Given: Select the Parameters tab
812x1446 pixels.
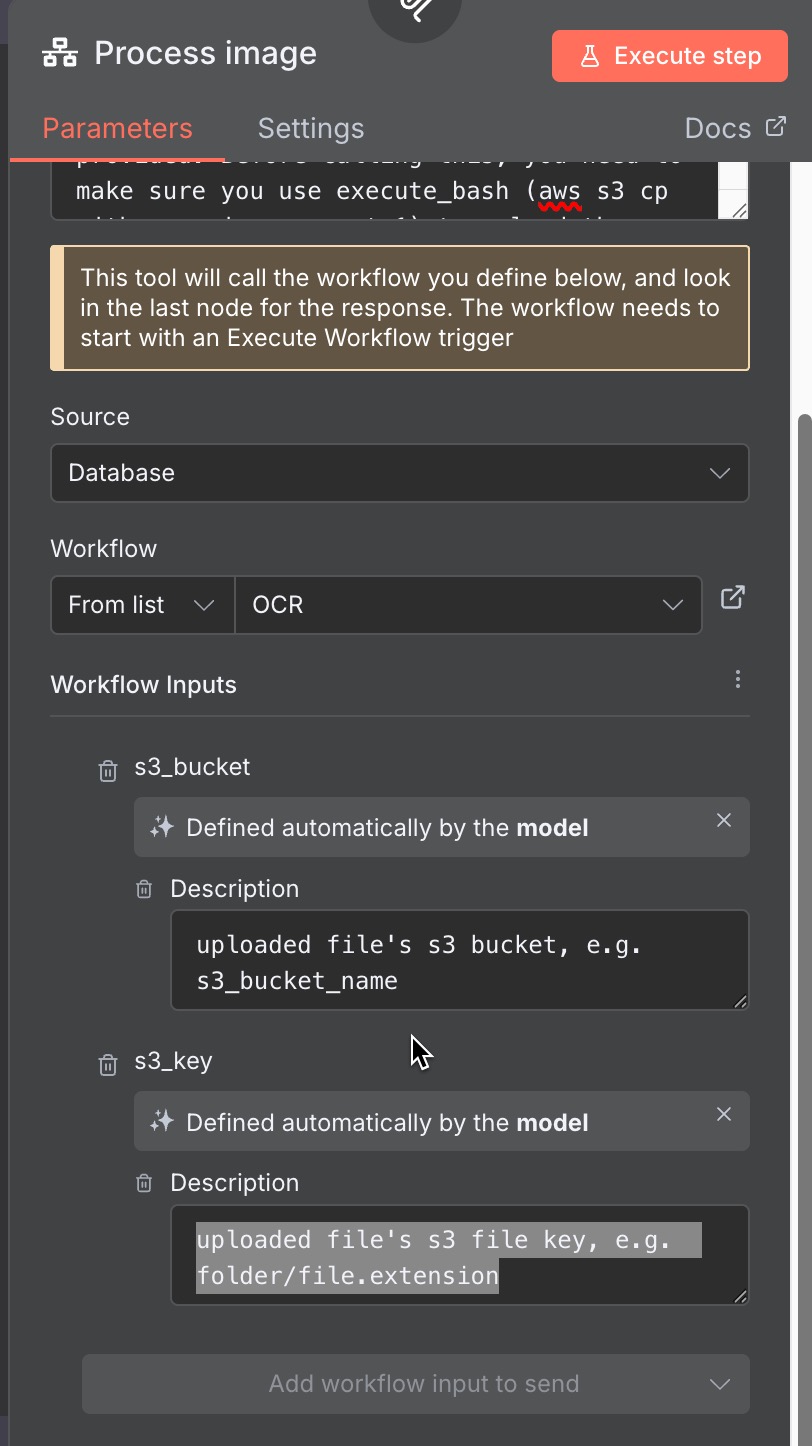Looking at the screenshot, I should [x=117, y=128].
